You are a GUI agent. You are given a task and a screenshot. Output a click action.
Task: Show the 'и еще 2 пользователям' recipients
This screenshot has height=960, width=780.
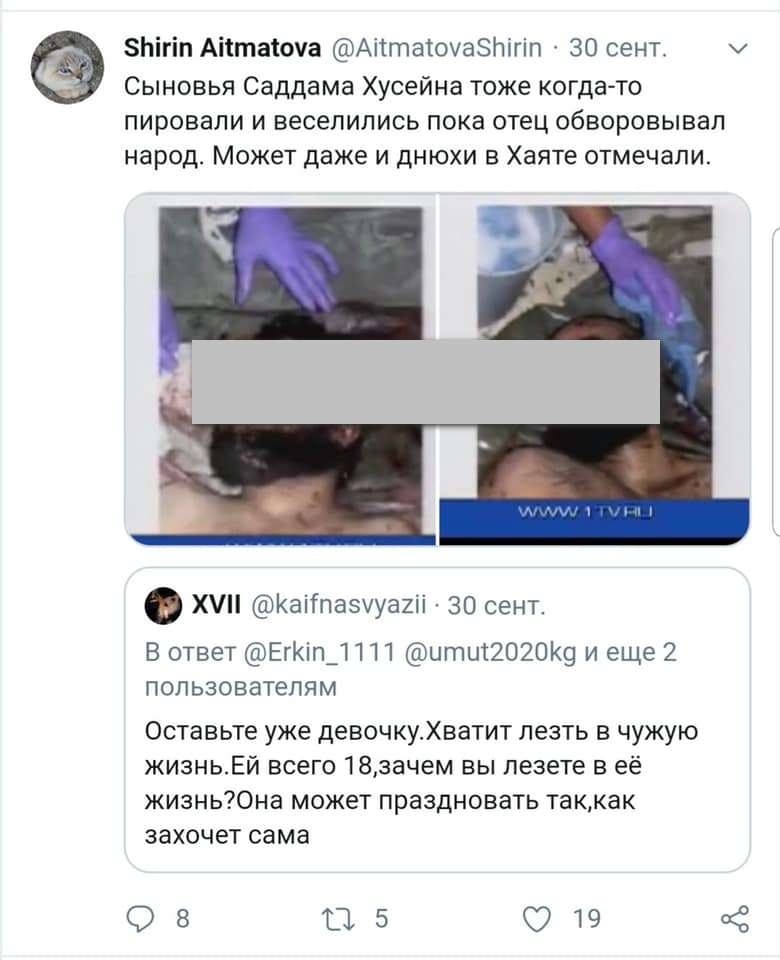[x=411, y=670]
